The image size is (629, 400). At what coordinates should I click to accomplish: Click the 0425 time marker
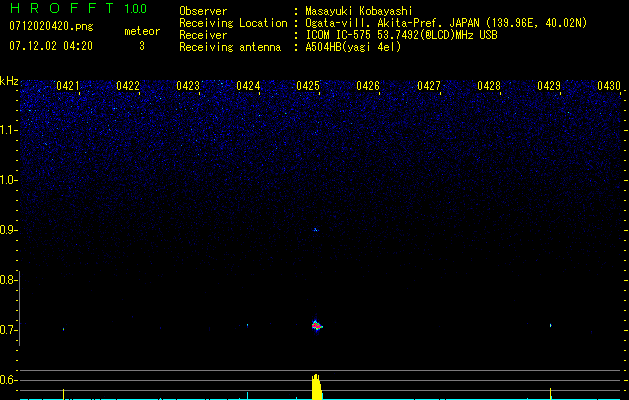308,86
